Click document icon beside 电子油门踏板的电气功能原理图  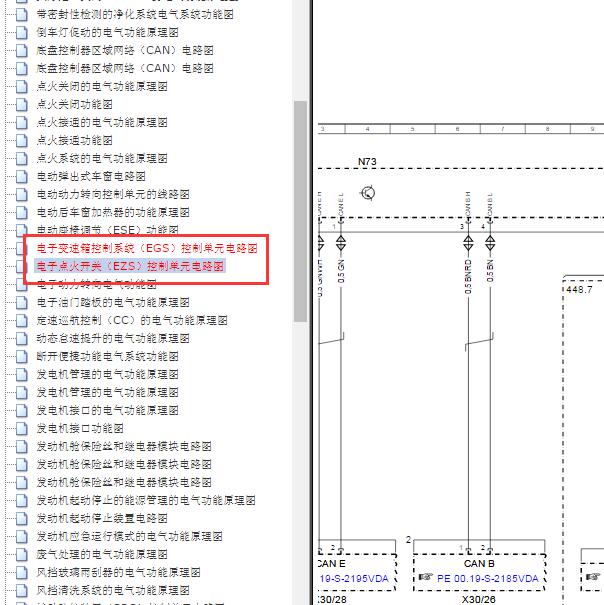[22, 302]
